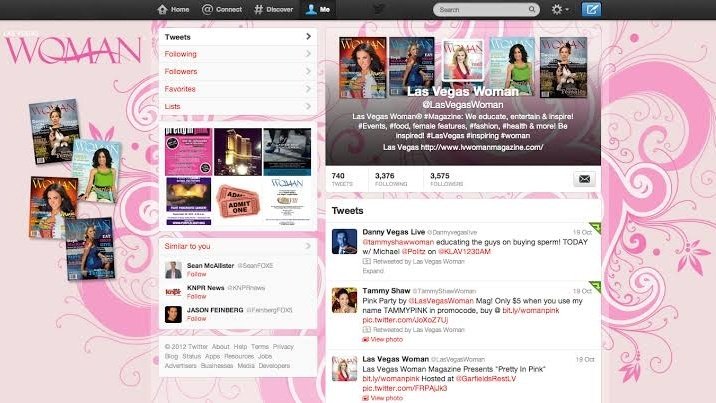The image size is (716, 403).
Task: Follow Sean McAllister
Action: [196, 274]
